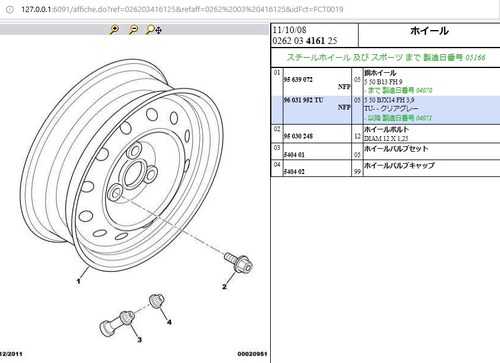The width and height of the screenshot is (500, 363).
Task: Click the wheel bolt illustration
Action: (238, 262)
